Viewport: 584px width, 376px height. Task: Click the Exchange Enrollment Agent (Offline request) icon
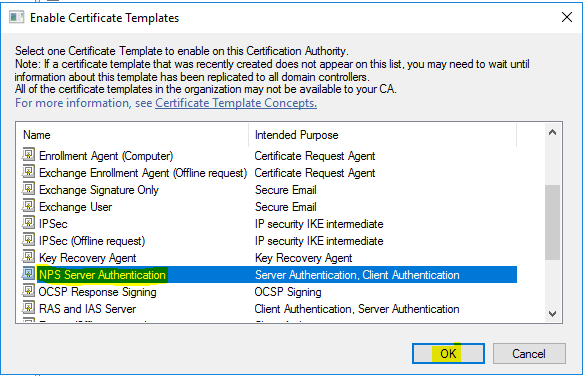point(28,172)
